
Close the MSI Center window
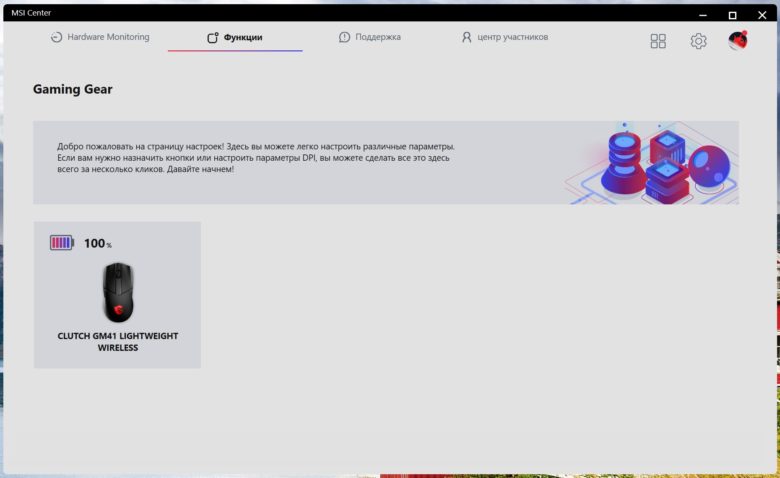(x=762, y=15)
